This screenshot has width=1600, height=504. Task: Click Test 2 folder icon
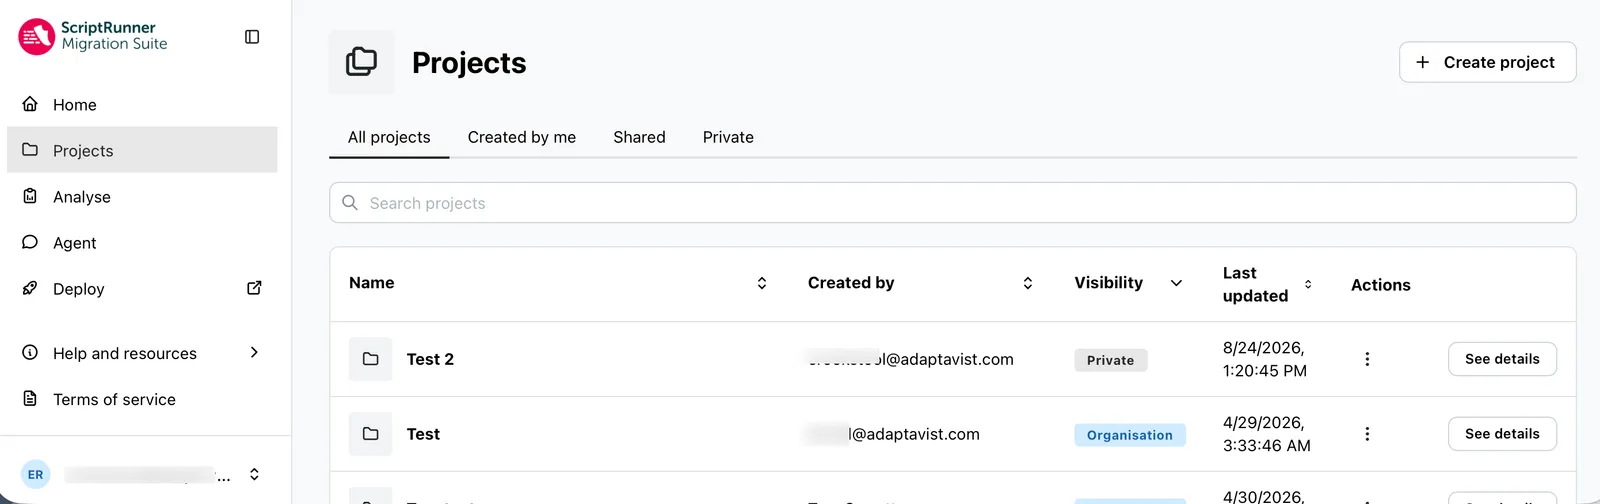coord(370,359)
